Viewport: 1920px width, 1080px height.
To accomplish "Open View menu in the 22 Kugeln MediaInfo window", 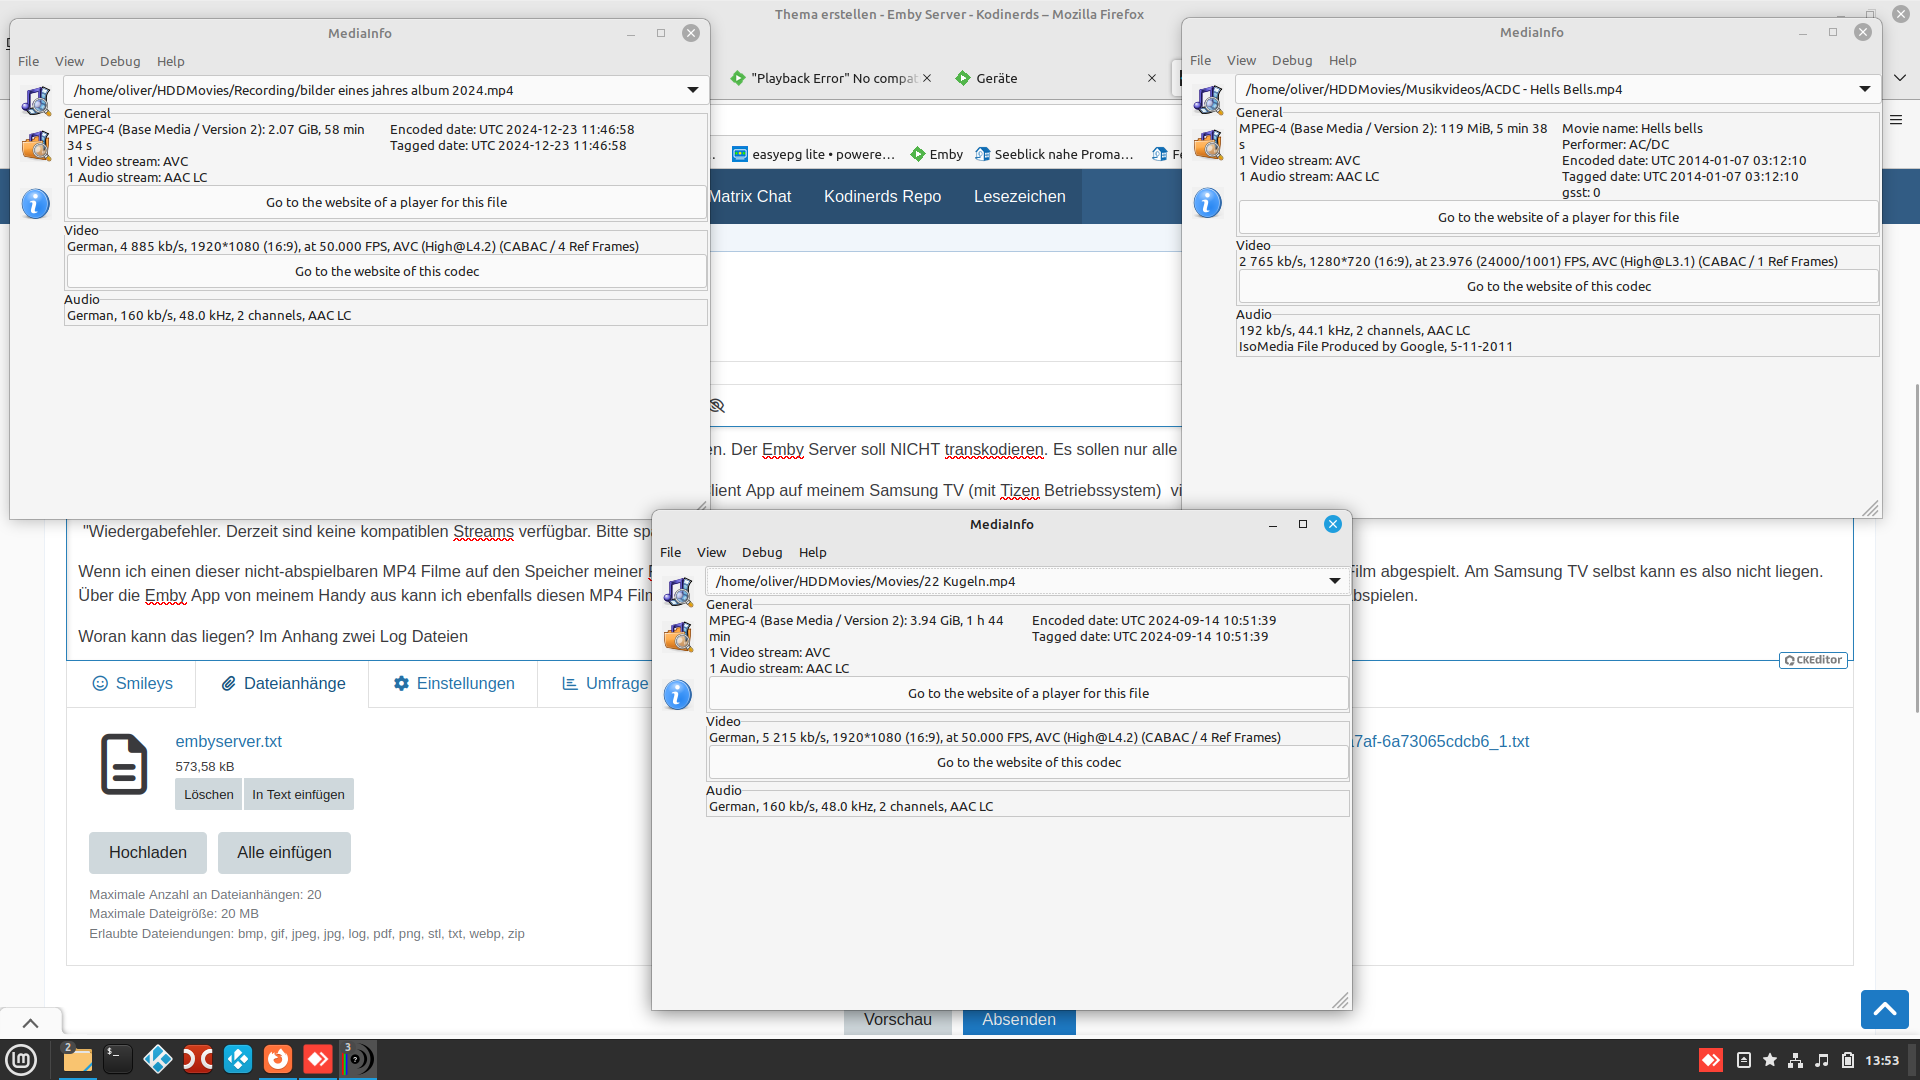I will pyautogui.click(x=711, y=552).
